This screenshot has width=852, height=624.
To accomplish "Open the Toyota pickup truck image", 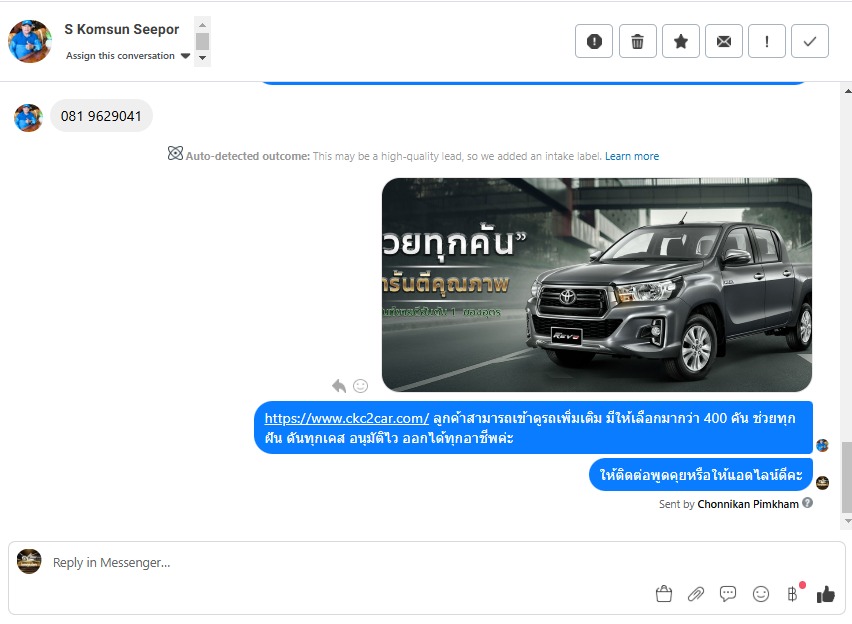I will click(x=597, y=285).
